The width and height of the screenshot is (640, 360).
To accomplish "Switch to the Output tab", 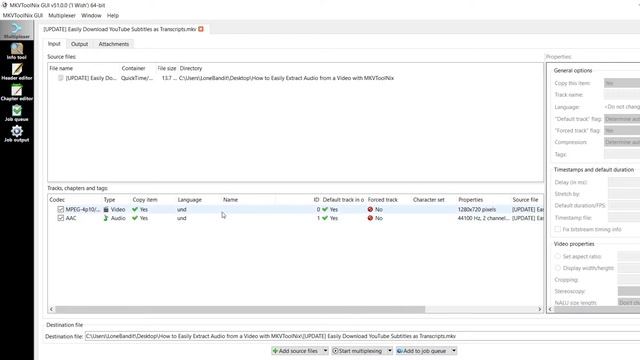I will click(79, 44).
